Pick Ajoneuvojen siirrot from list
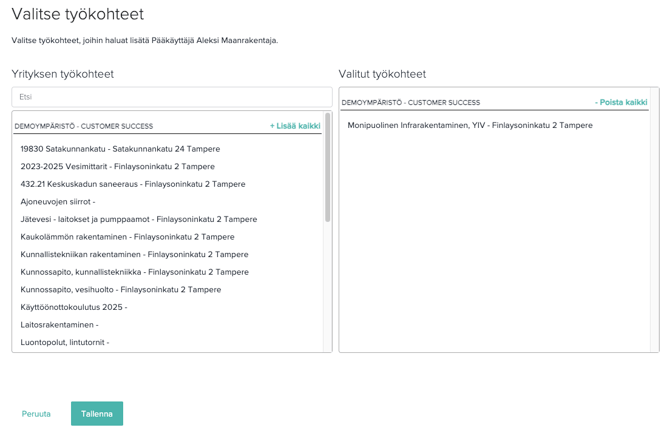The image size is (670, 436). 58,202
